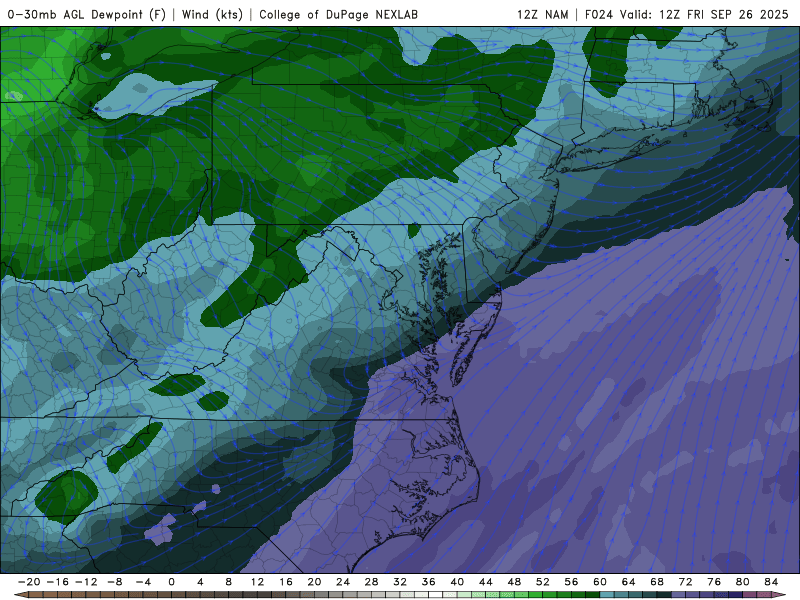
Task: Click the 32 value on the dewpoint legend
Action: click(x=400, y=582)
